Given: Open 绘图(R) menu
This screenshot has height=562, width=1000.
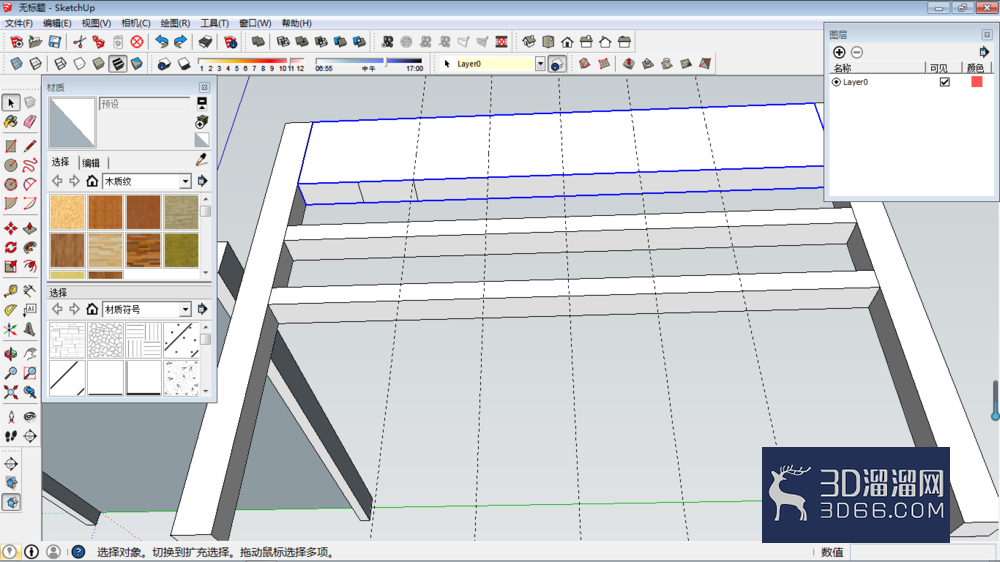Looking at the screenshot, I should click(175, 23).
